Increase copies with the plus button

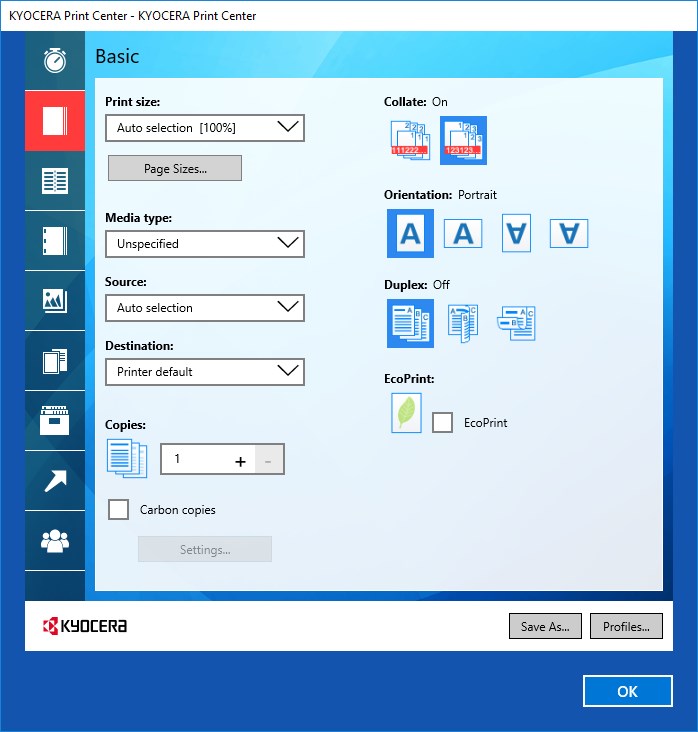pyautogui.click(x=240, y=461)
